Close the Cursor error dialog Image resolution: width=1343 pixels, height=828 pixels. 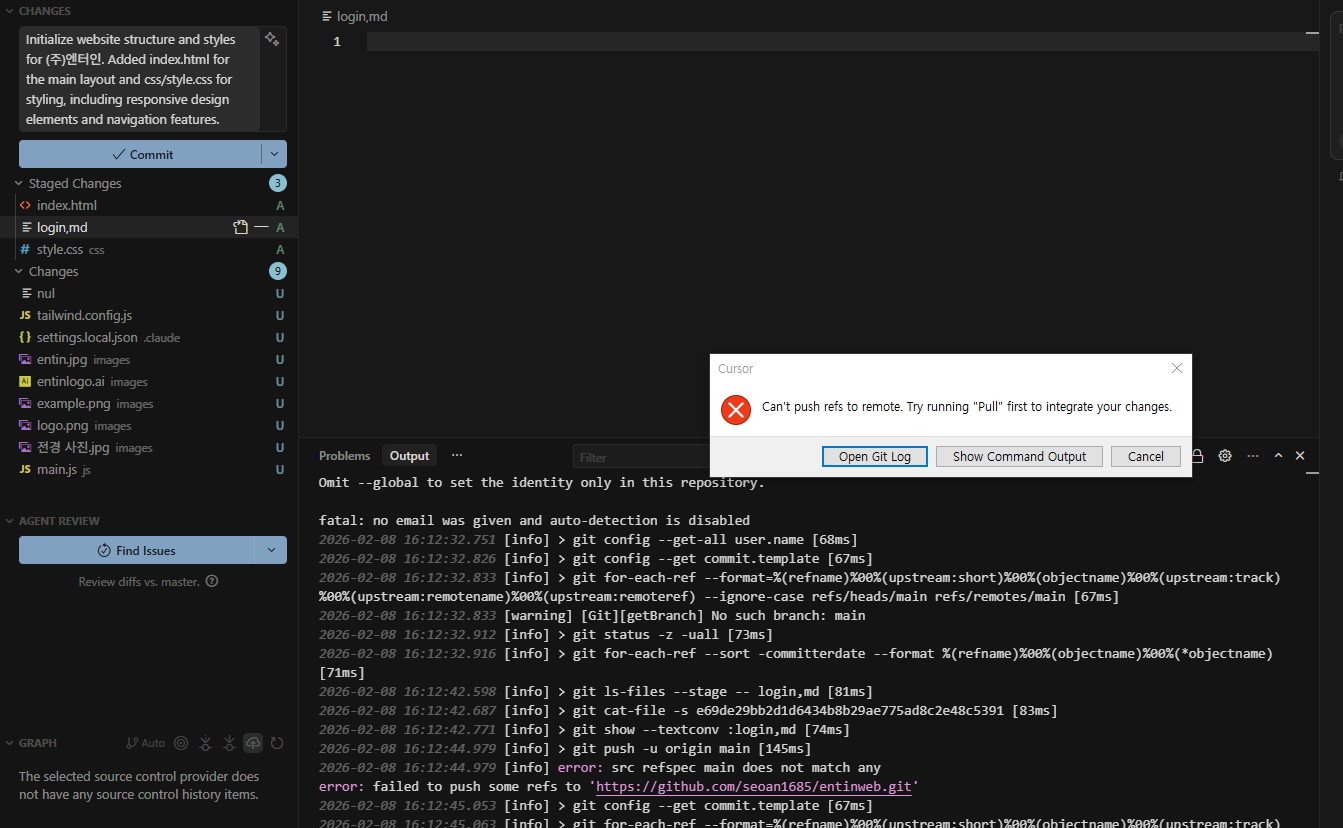1177,368
